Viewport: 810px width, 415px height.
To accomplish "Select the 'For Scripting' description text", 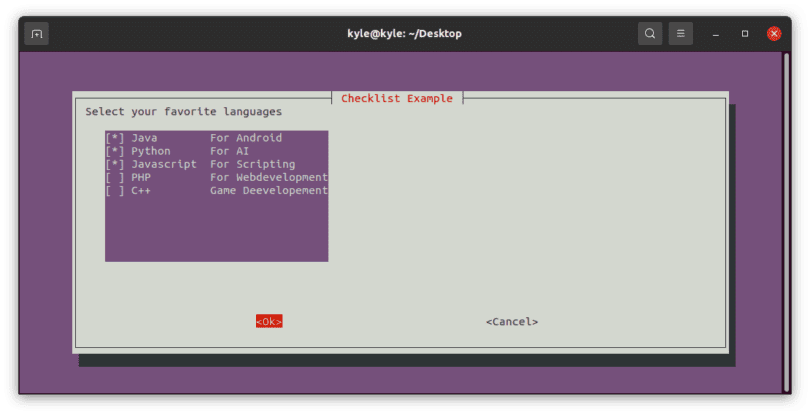I will [253, 164].
